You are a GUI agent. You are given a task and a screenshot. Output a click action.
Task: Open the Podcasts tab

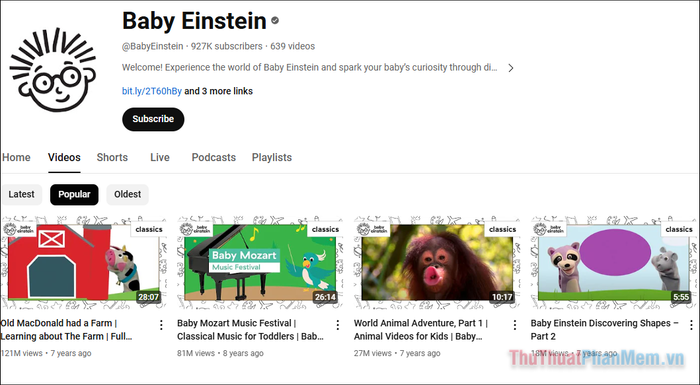[x=214, y=158]
